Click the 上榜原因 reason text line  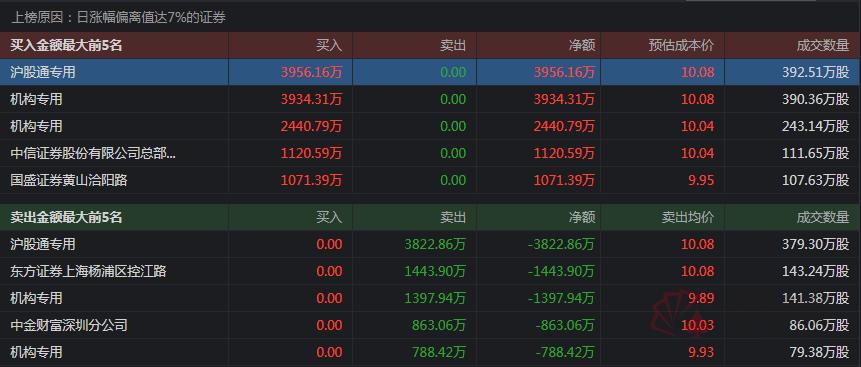(x=119, y=18)
